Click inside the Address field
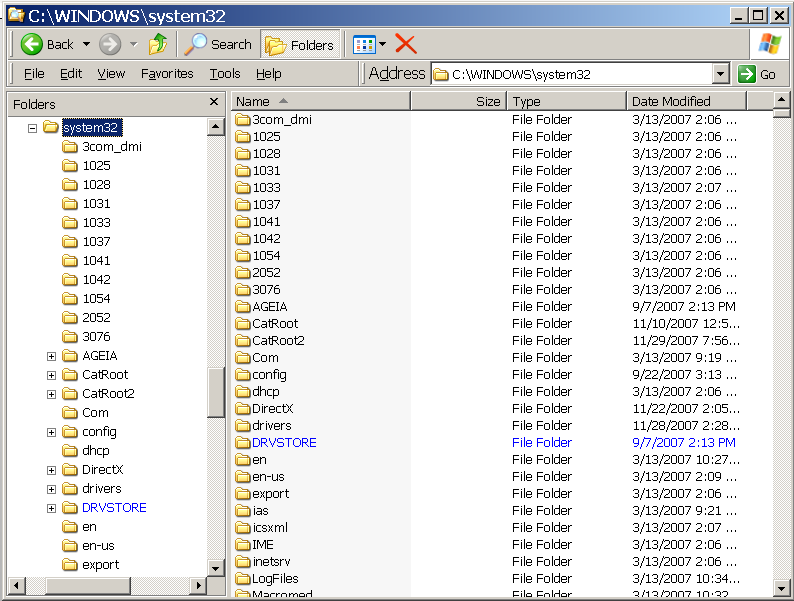 tap(572, 74)
